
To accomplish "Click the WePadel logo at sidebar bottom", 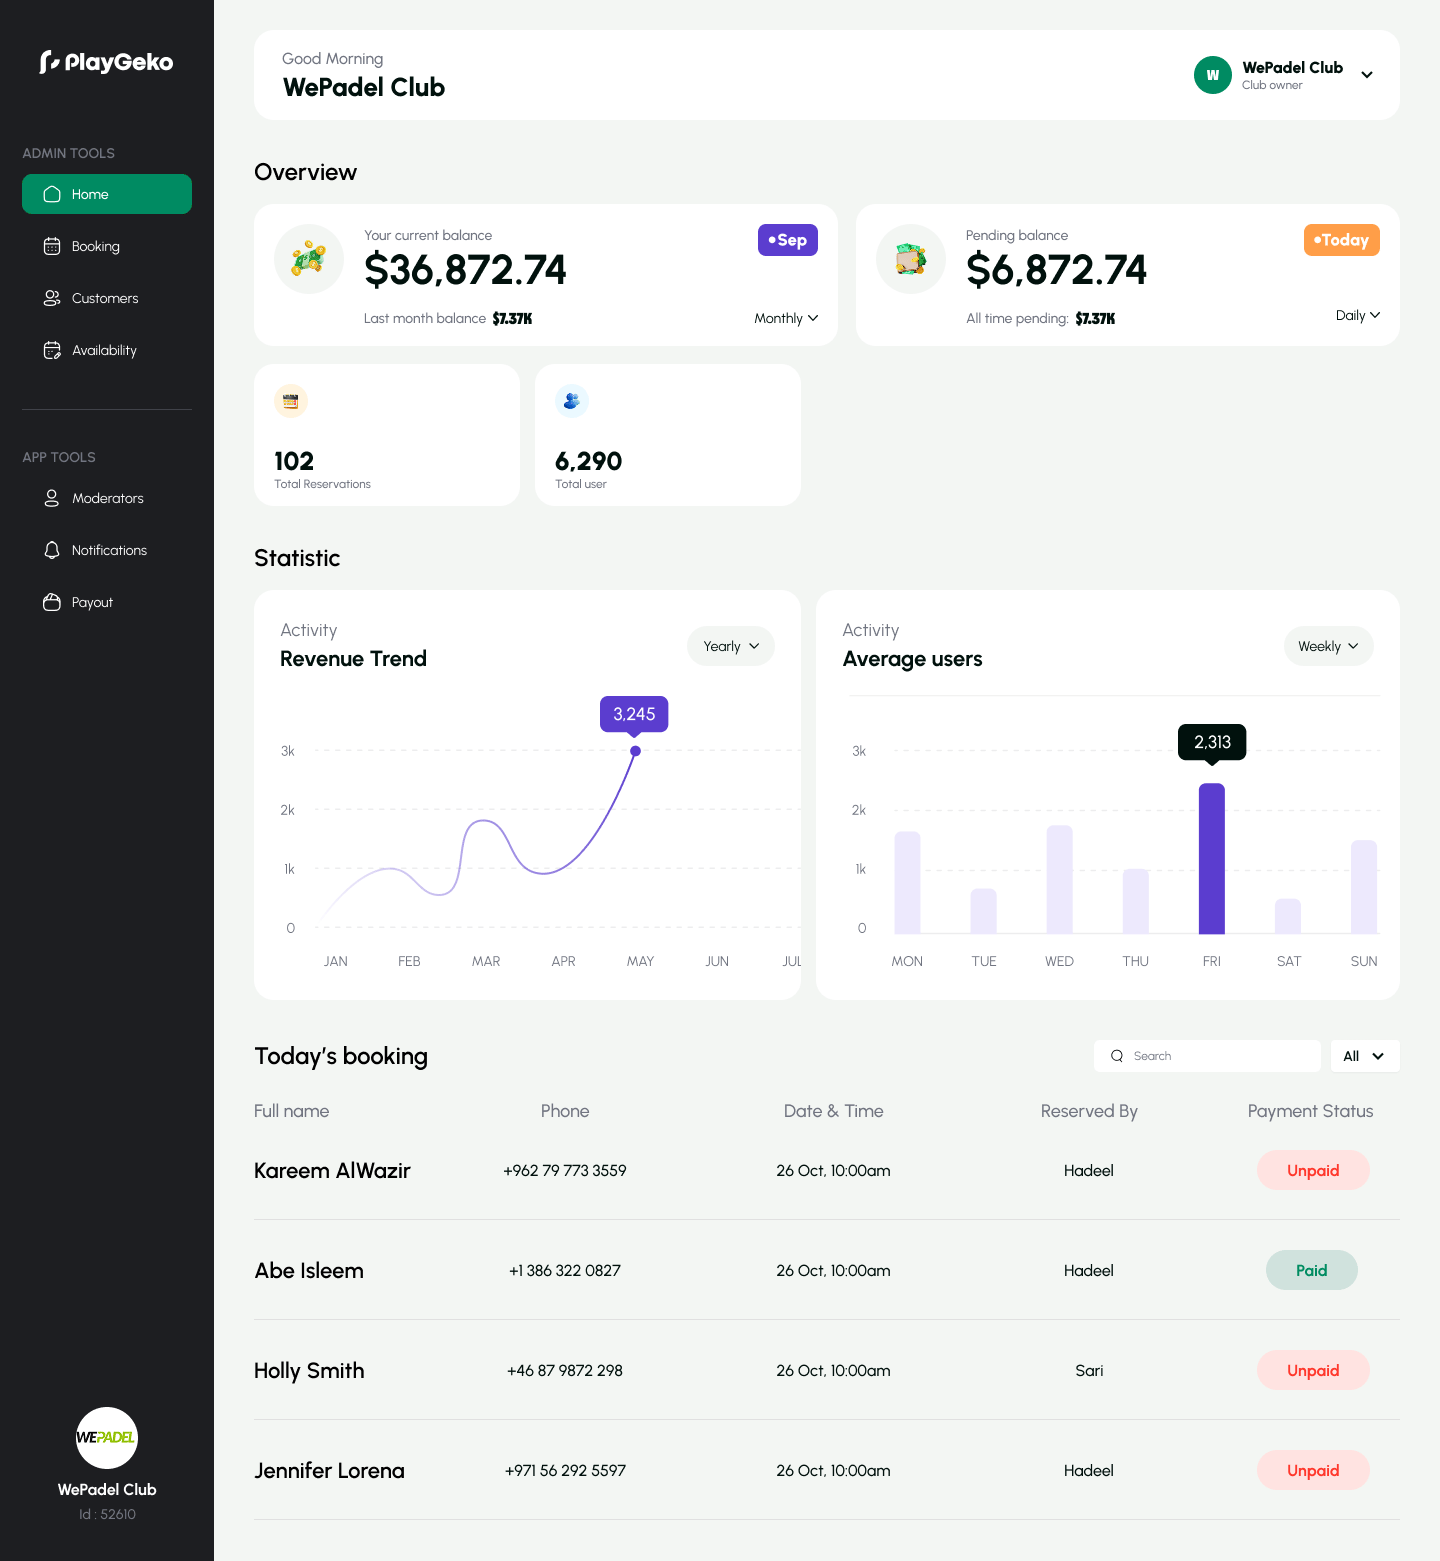I will click(107, 1438).
